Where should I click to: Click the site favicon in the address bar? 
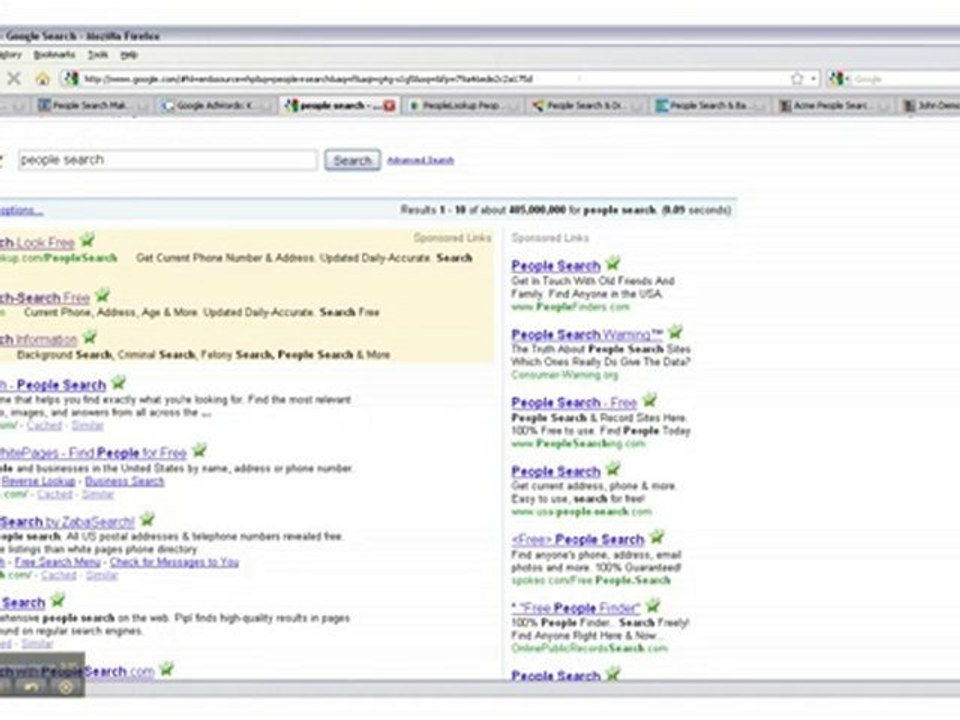71,78
